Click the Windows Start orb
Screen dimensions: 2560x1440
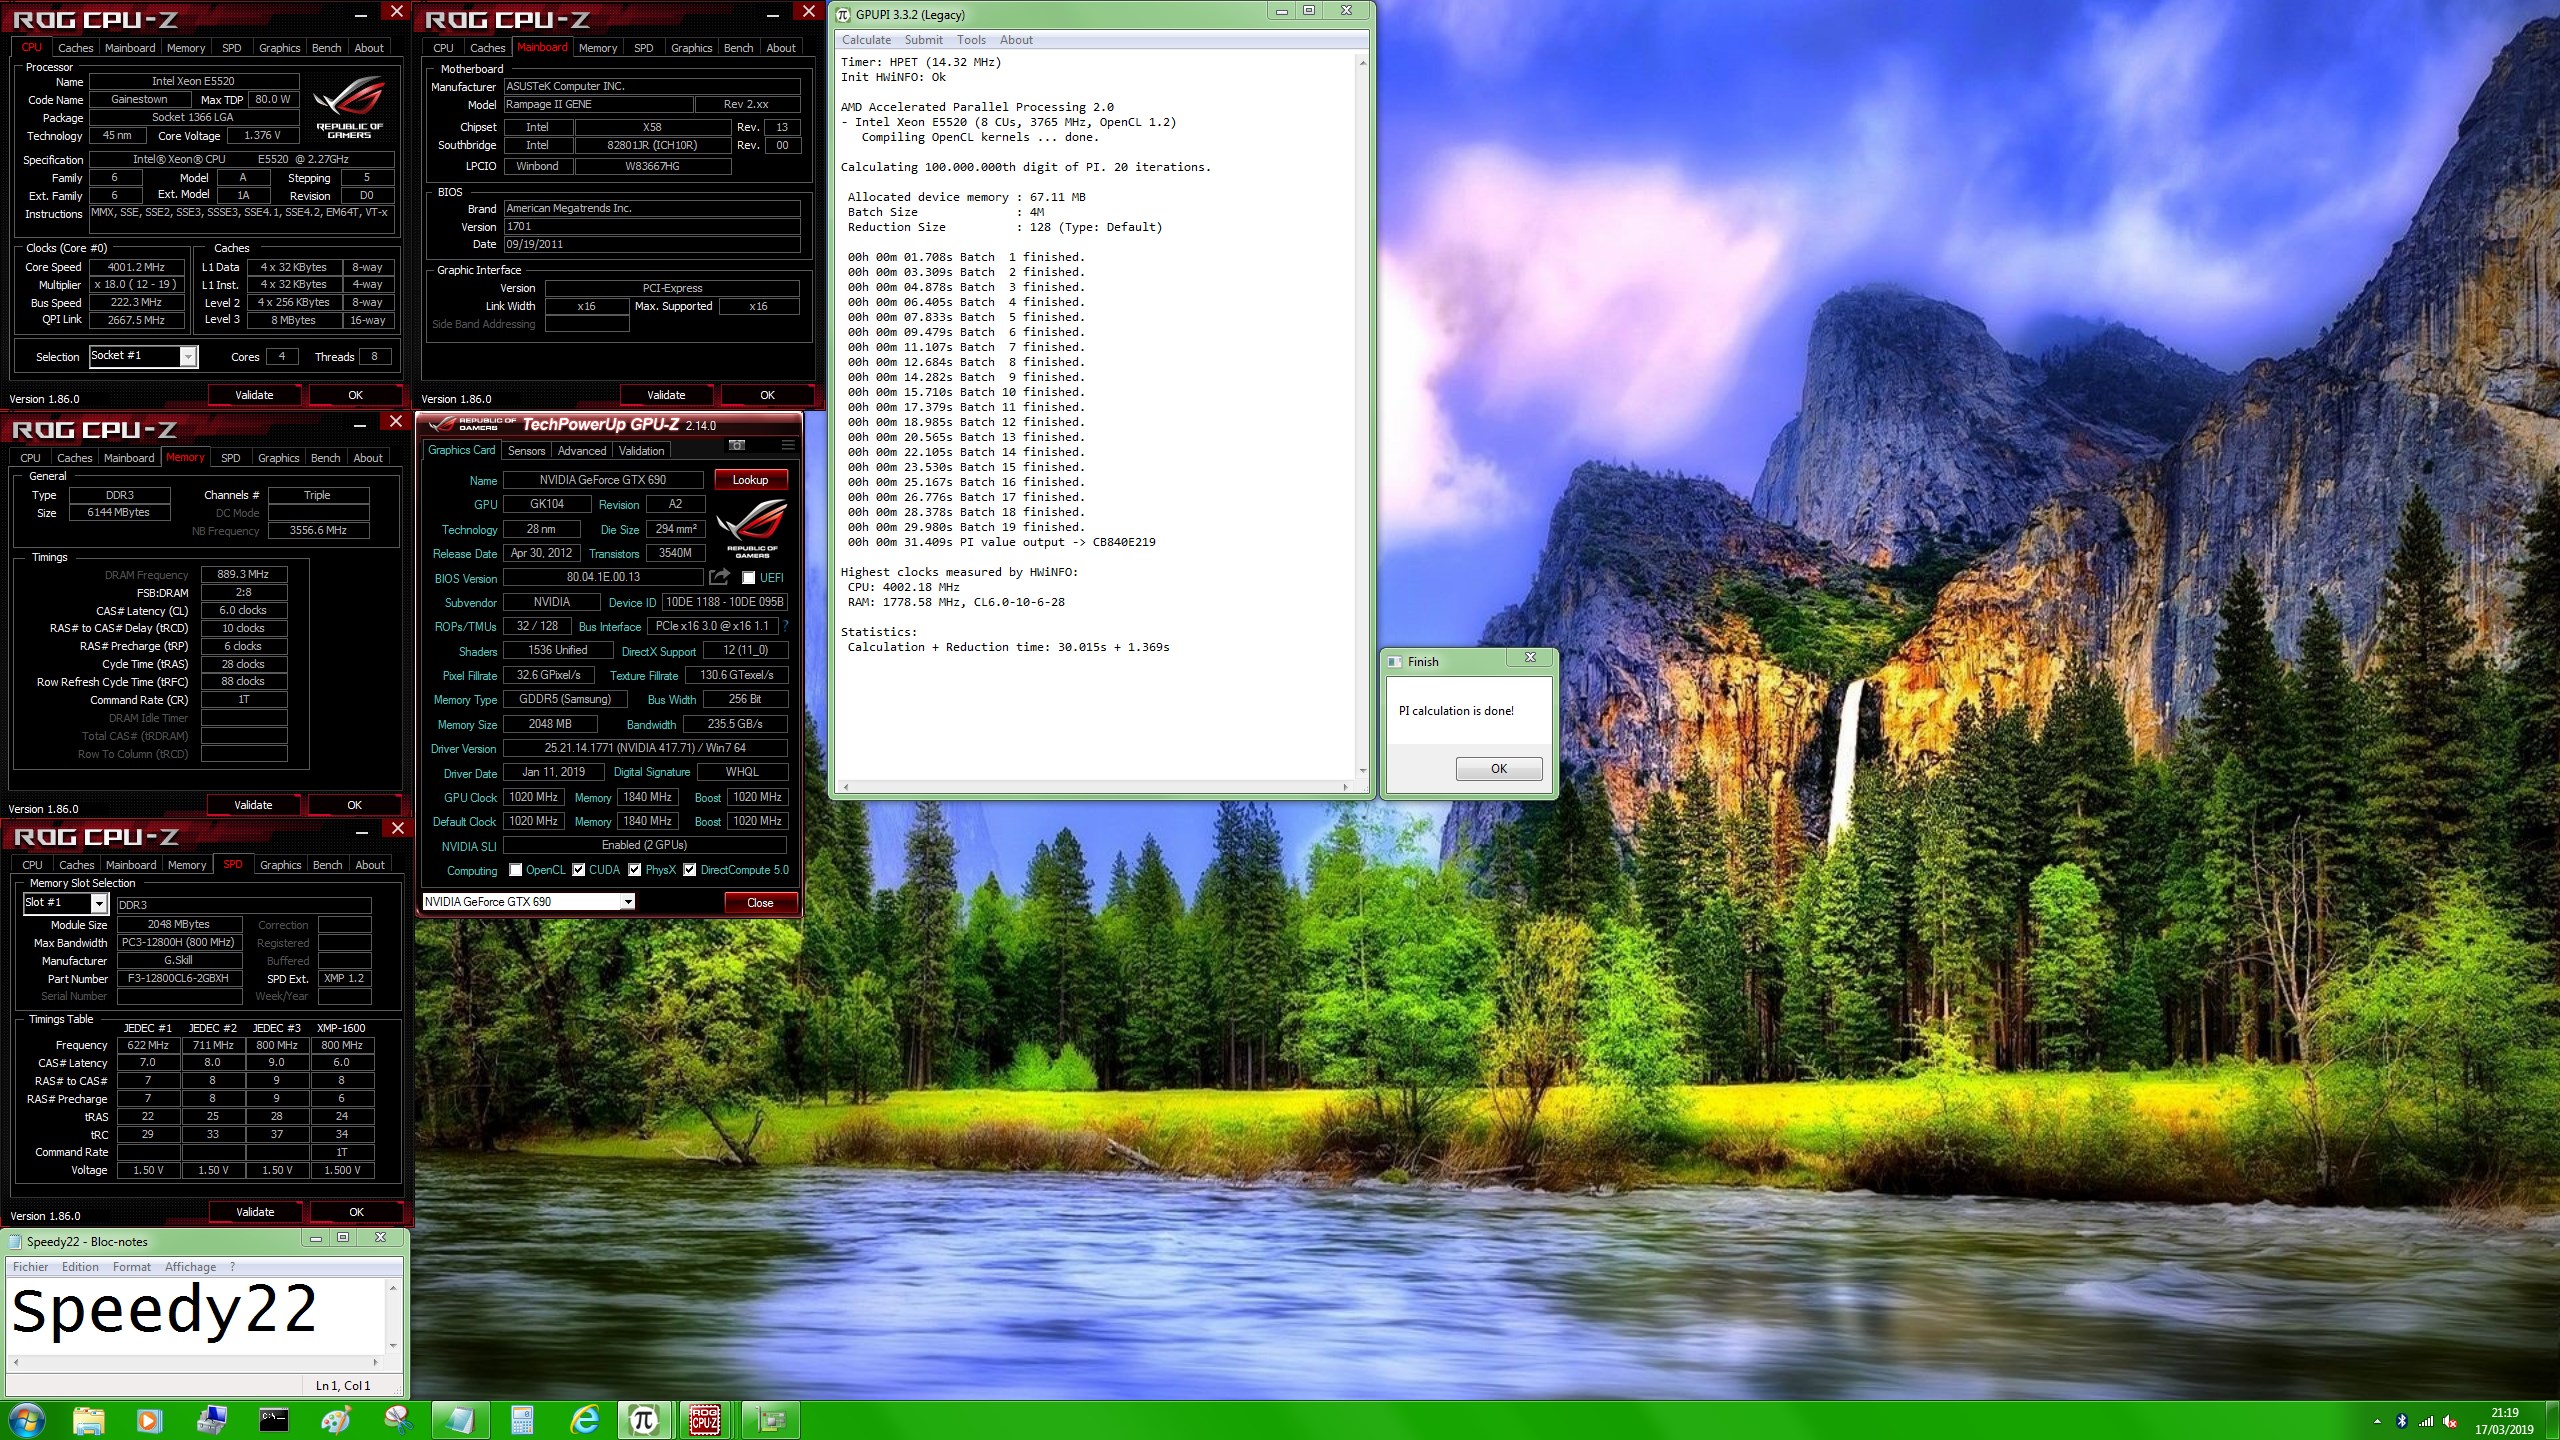click(x=26, y=1419)
